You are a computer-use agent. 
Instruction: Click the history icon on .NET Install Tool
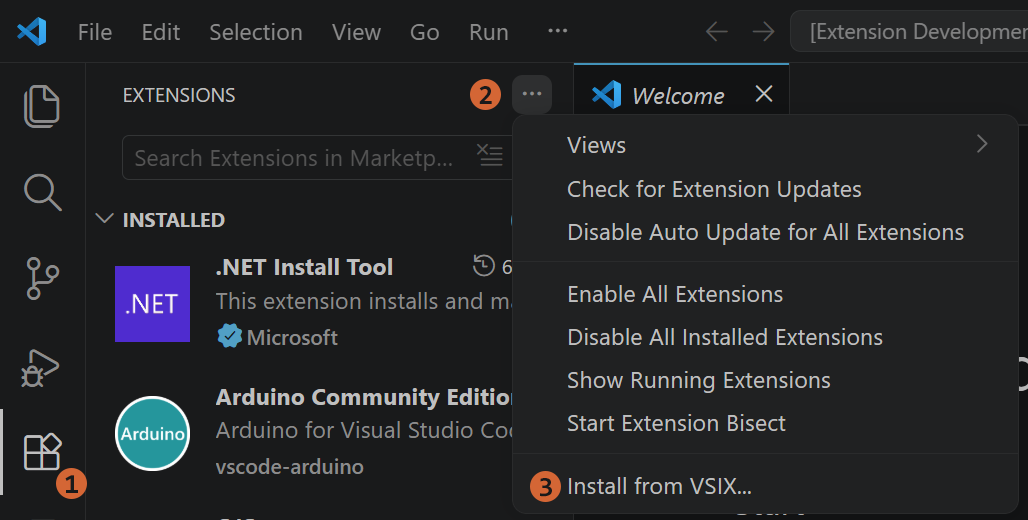click(x=484, y=266)
